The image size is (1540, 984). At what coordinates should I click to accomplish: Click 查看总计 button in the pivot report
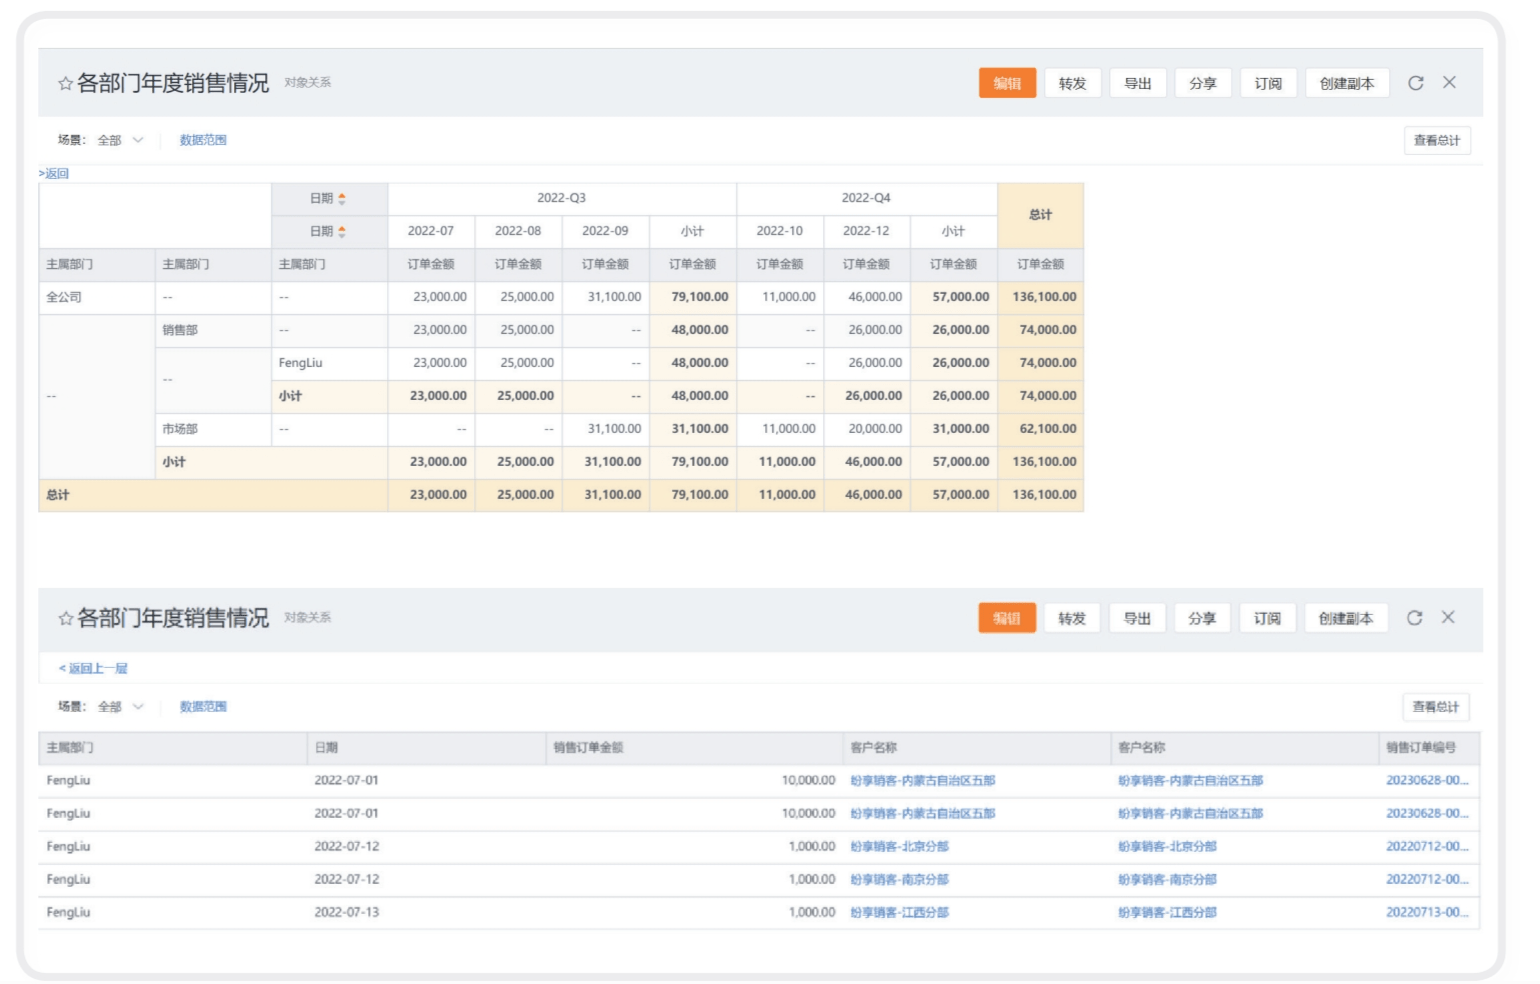click(x=1437, y=141)
